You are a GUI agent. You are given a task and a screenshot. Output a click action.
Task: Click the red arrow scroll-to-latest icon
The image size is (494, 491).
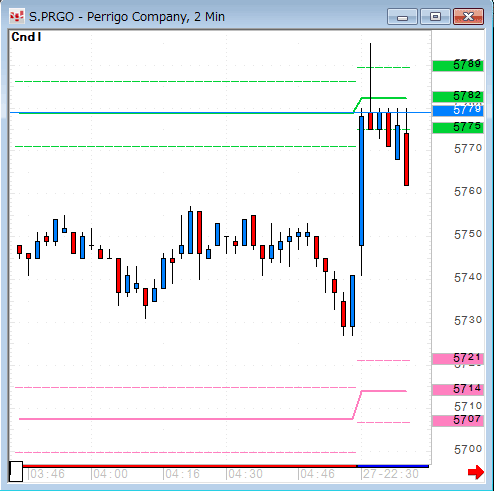pyautogui.click(x=476, y=472)
